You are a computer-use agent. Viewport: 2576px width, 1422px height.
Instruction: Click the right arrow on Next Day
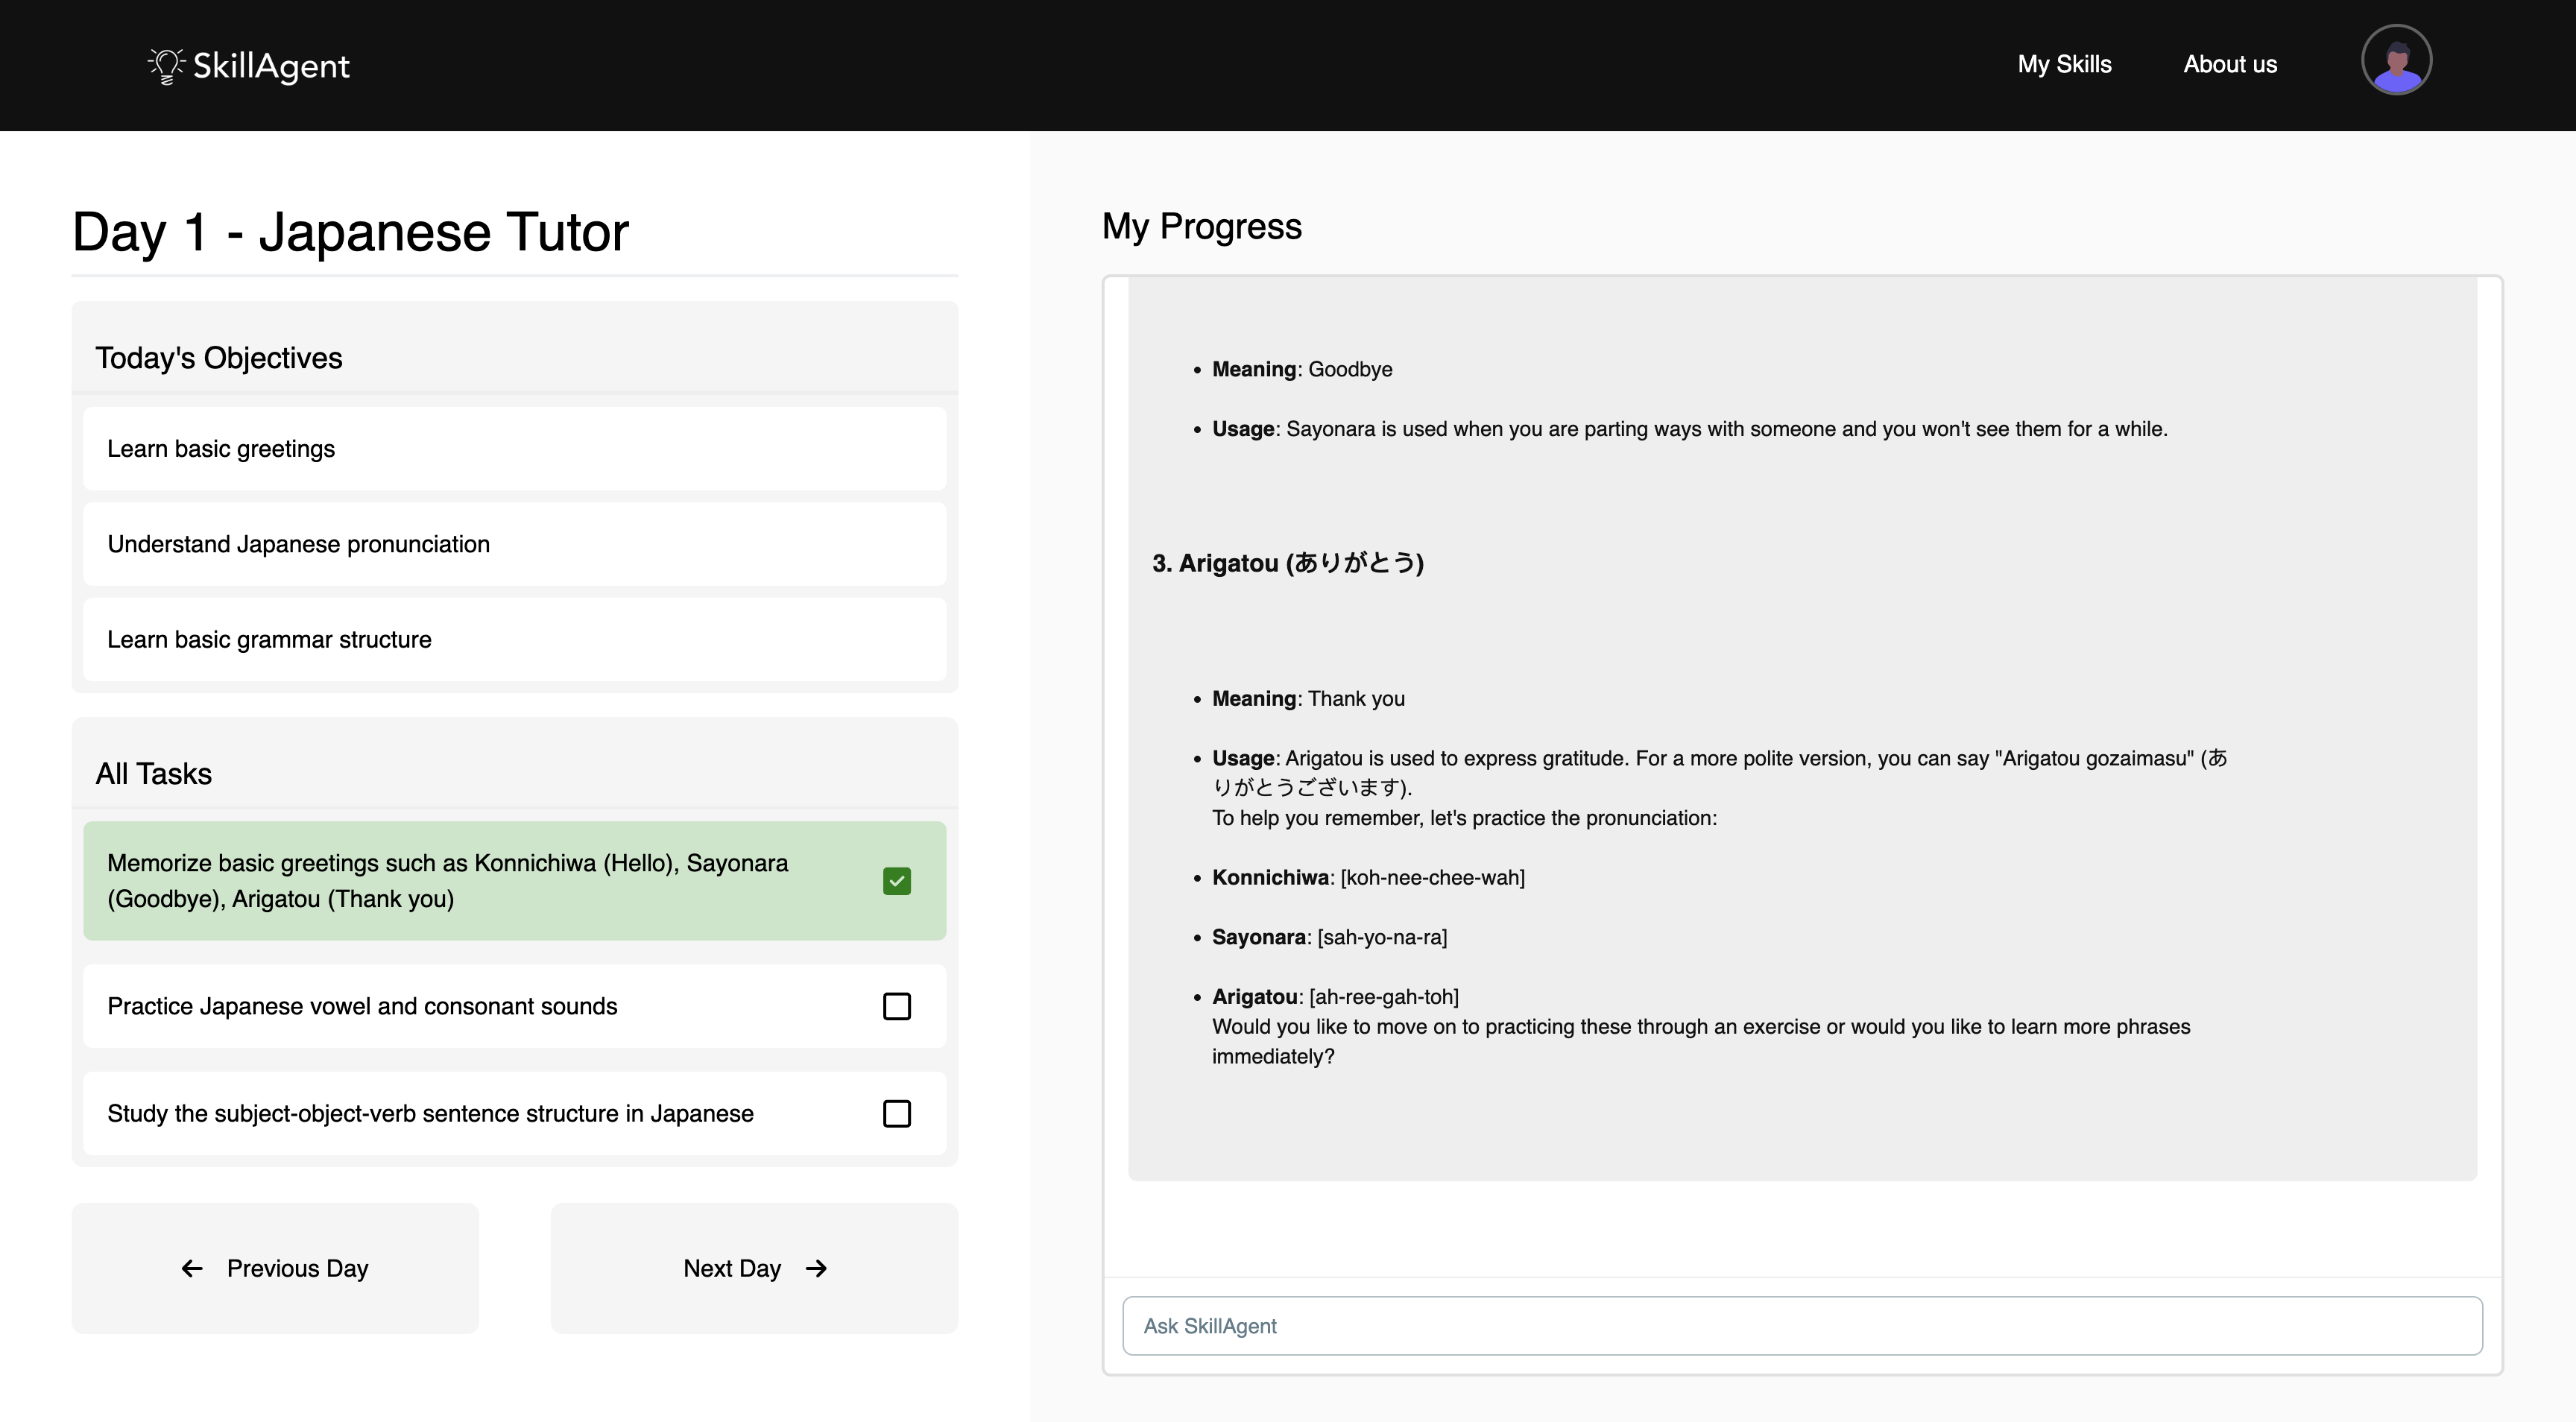coord(816,1268)
